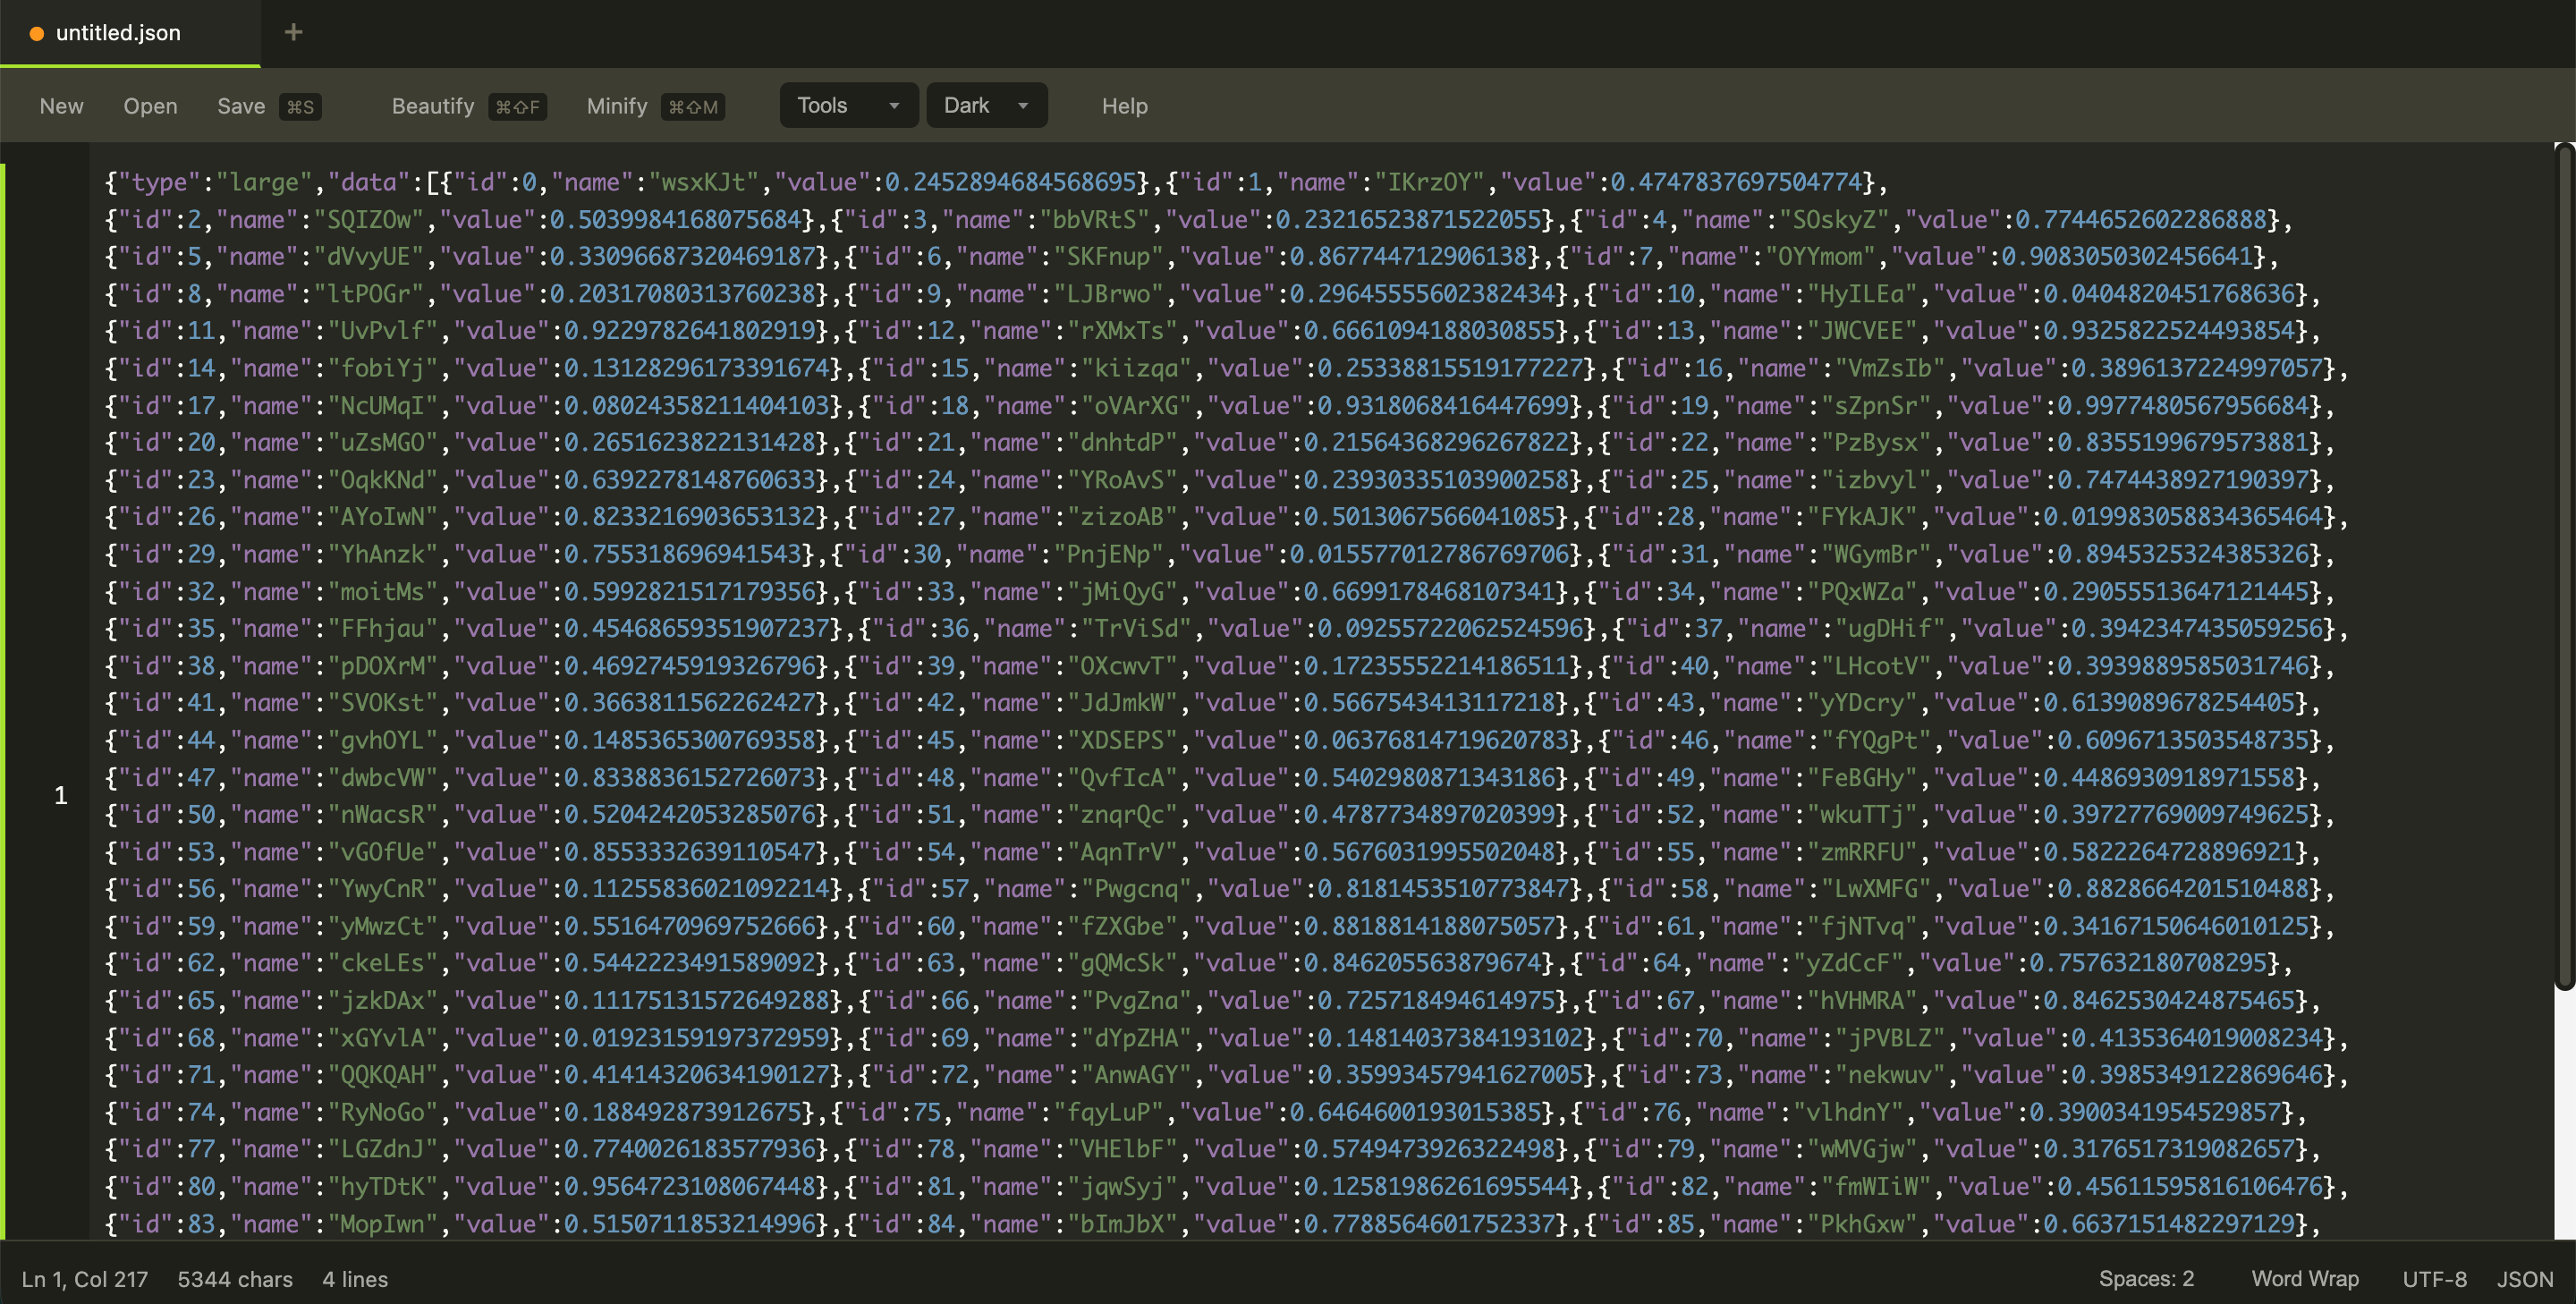The width and height of the screenshot is (2576, 1304).
Task: Open the Dark theme dropdown
Action: pyautogui.click(x=986, y=105)
